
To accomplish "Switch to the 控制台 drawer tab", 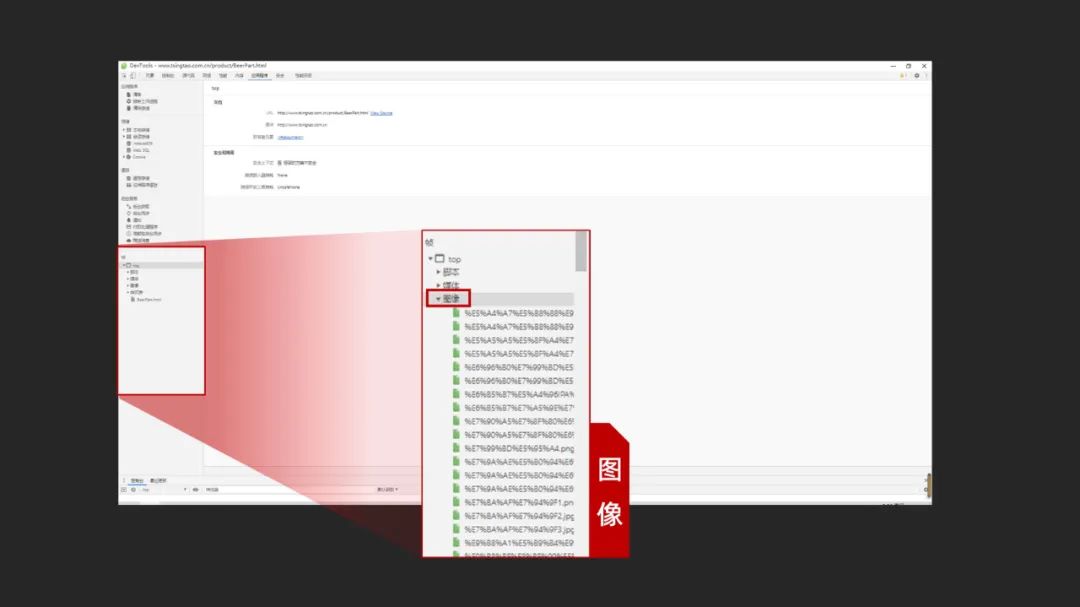I will point(137,480).
